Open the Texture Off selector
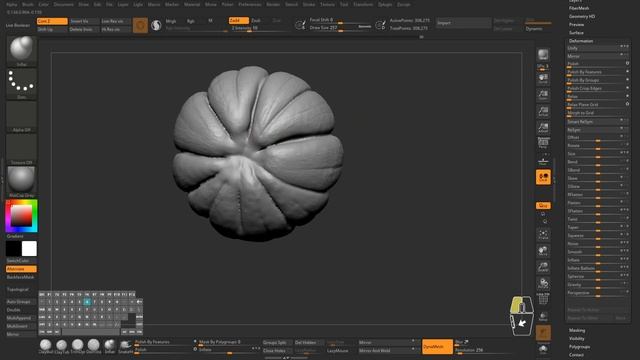This screenshot has height=360, width=640. click(22, 149)
